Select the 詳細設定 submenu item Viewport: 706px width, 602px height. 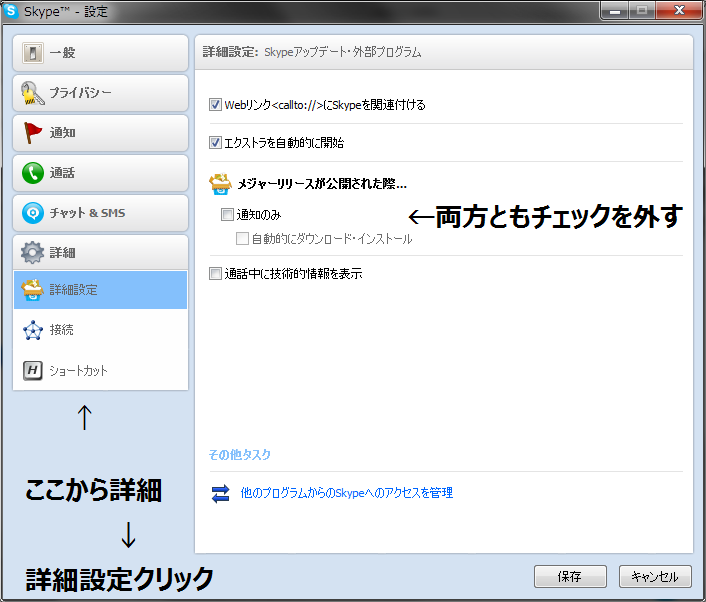pos(100,290)
